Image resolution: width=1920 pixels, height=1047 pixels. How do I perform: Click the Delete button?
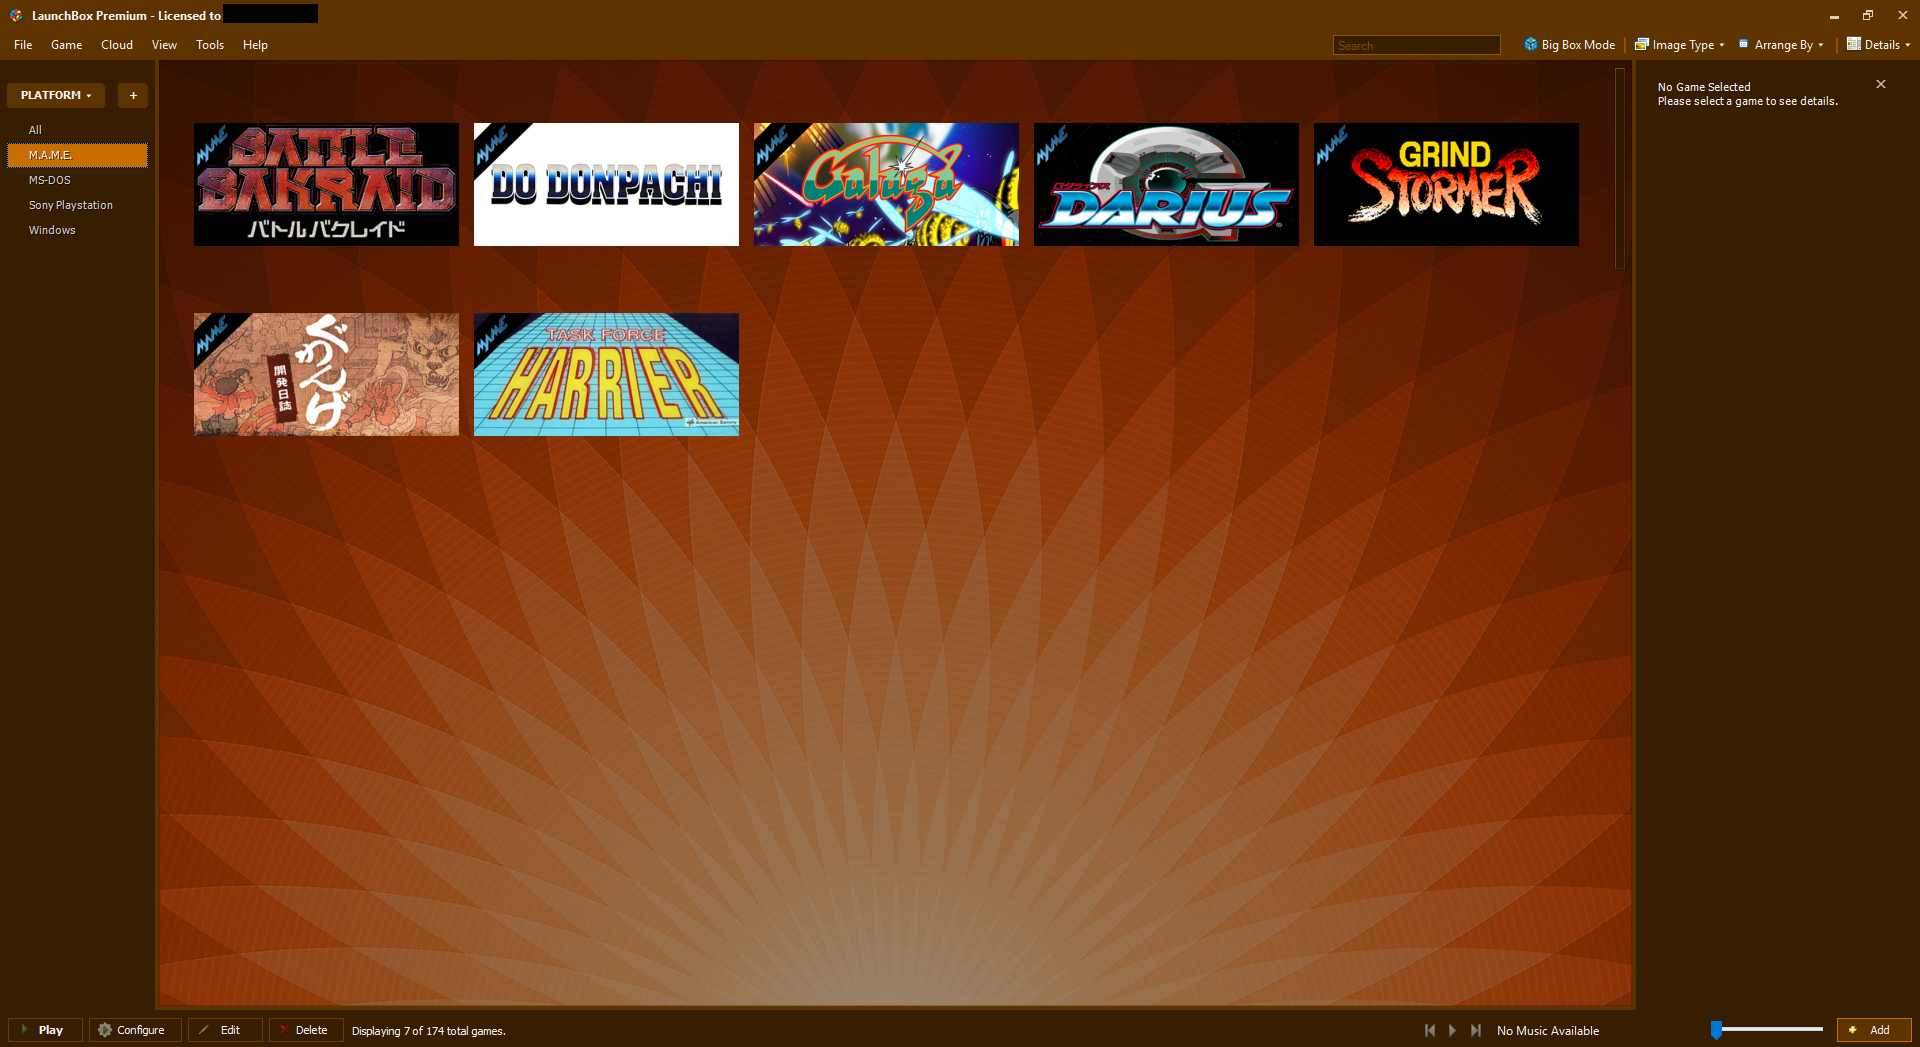coord(306,1030)
